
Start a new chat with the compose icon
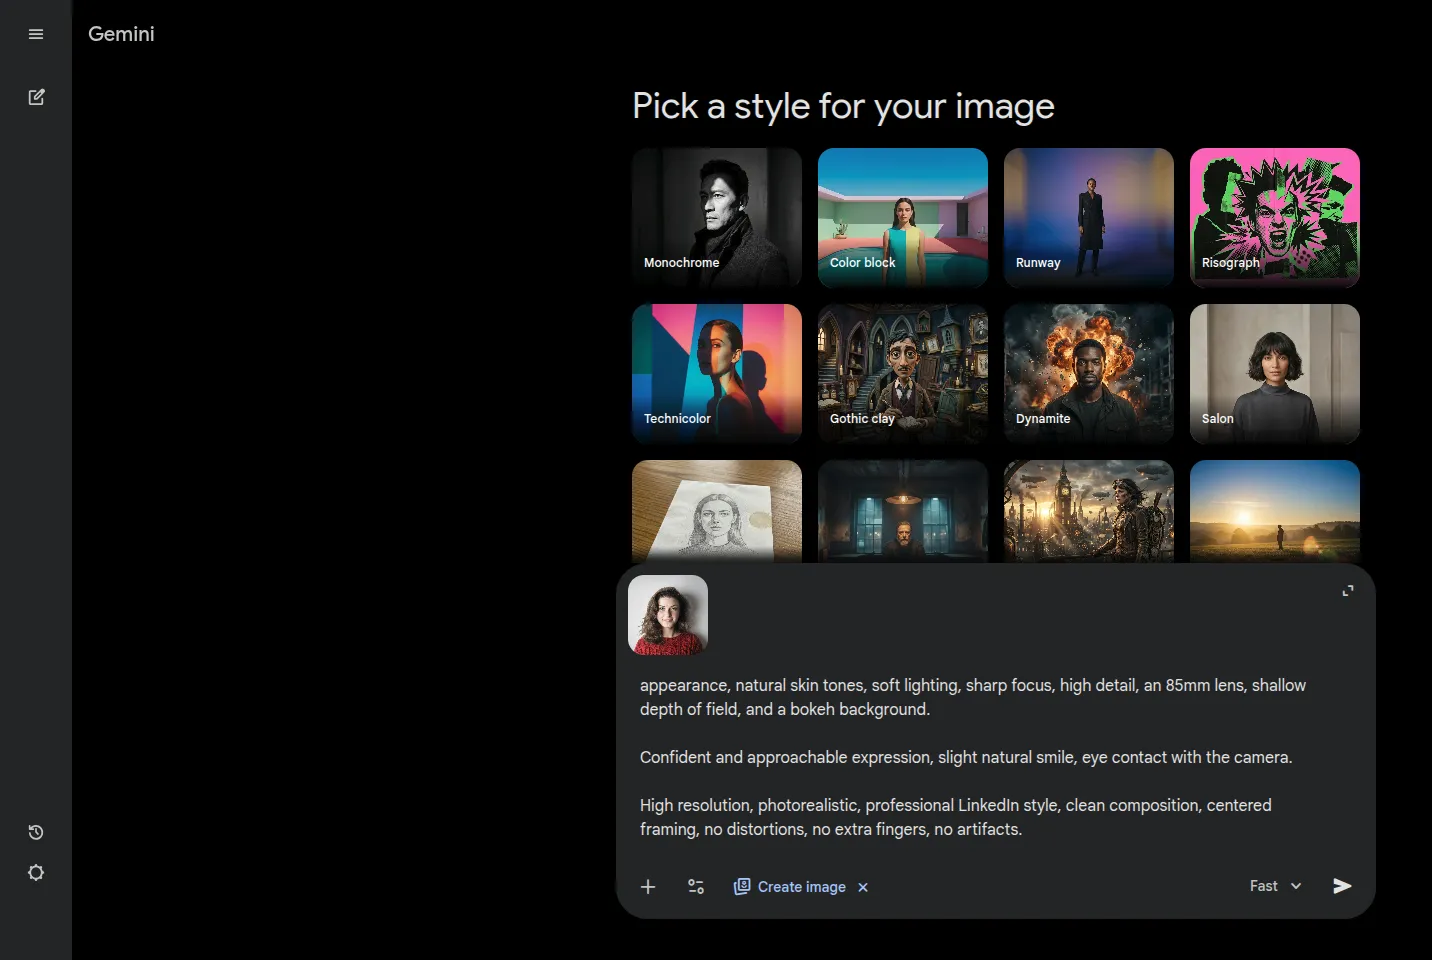pos(36,97)
